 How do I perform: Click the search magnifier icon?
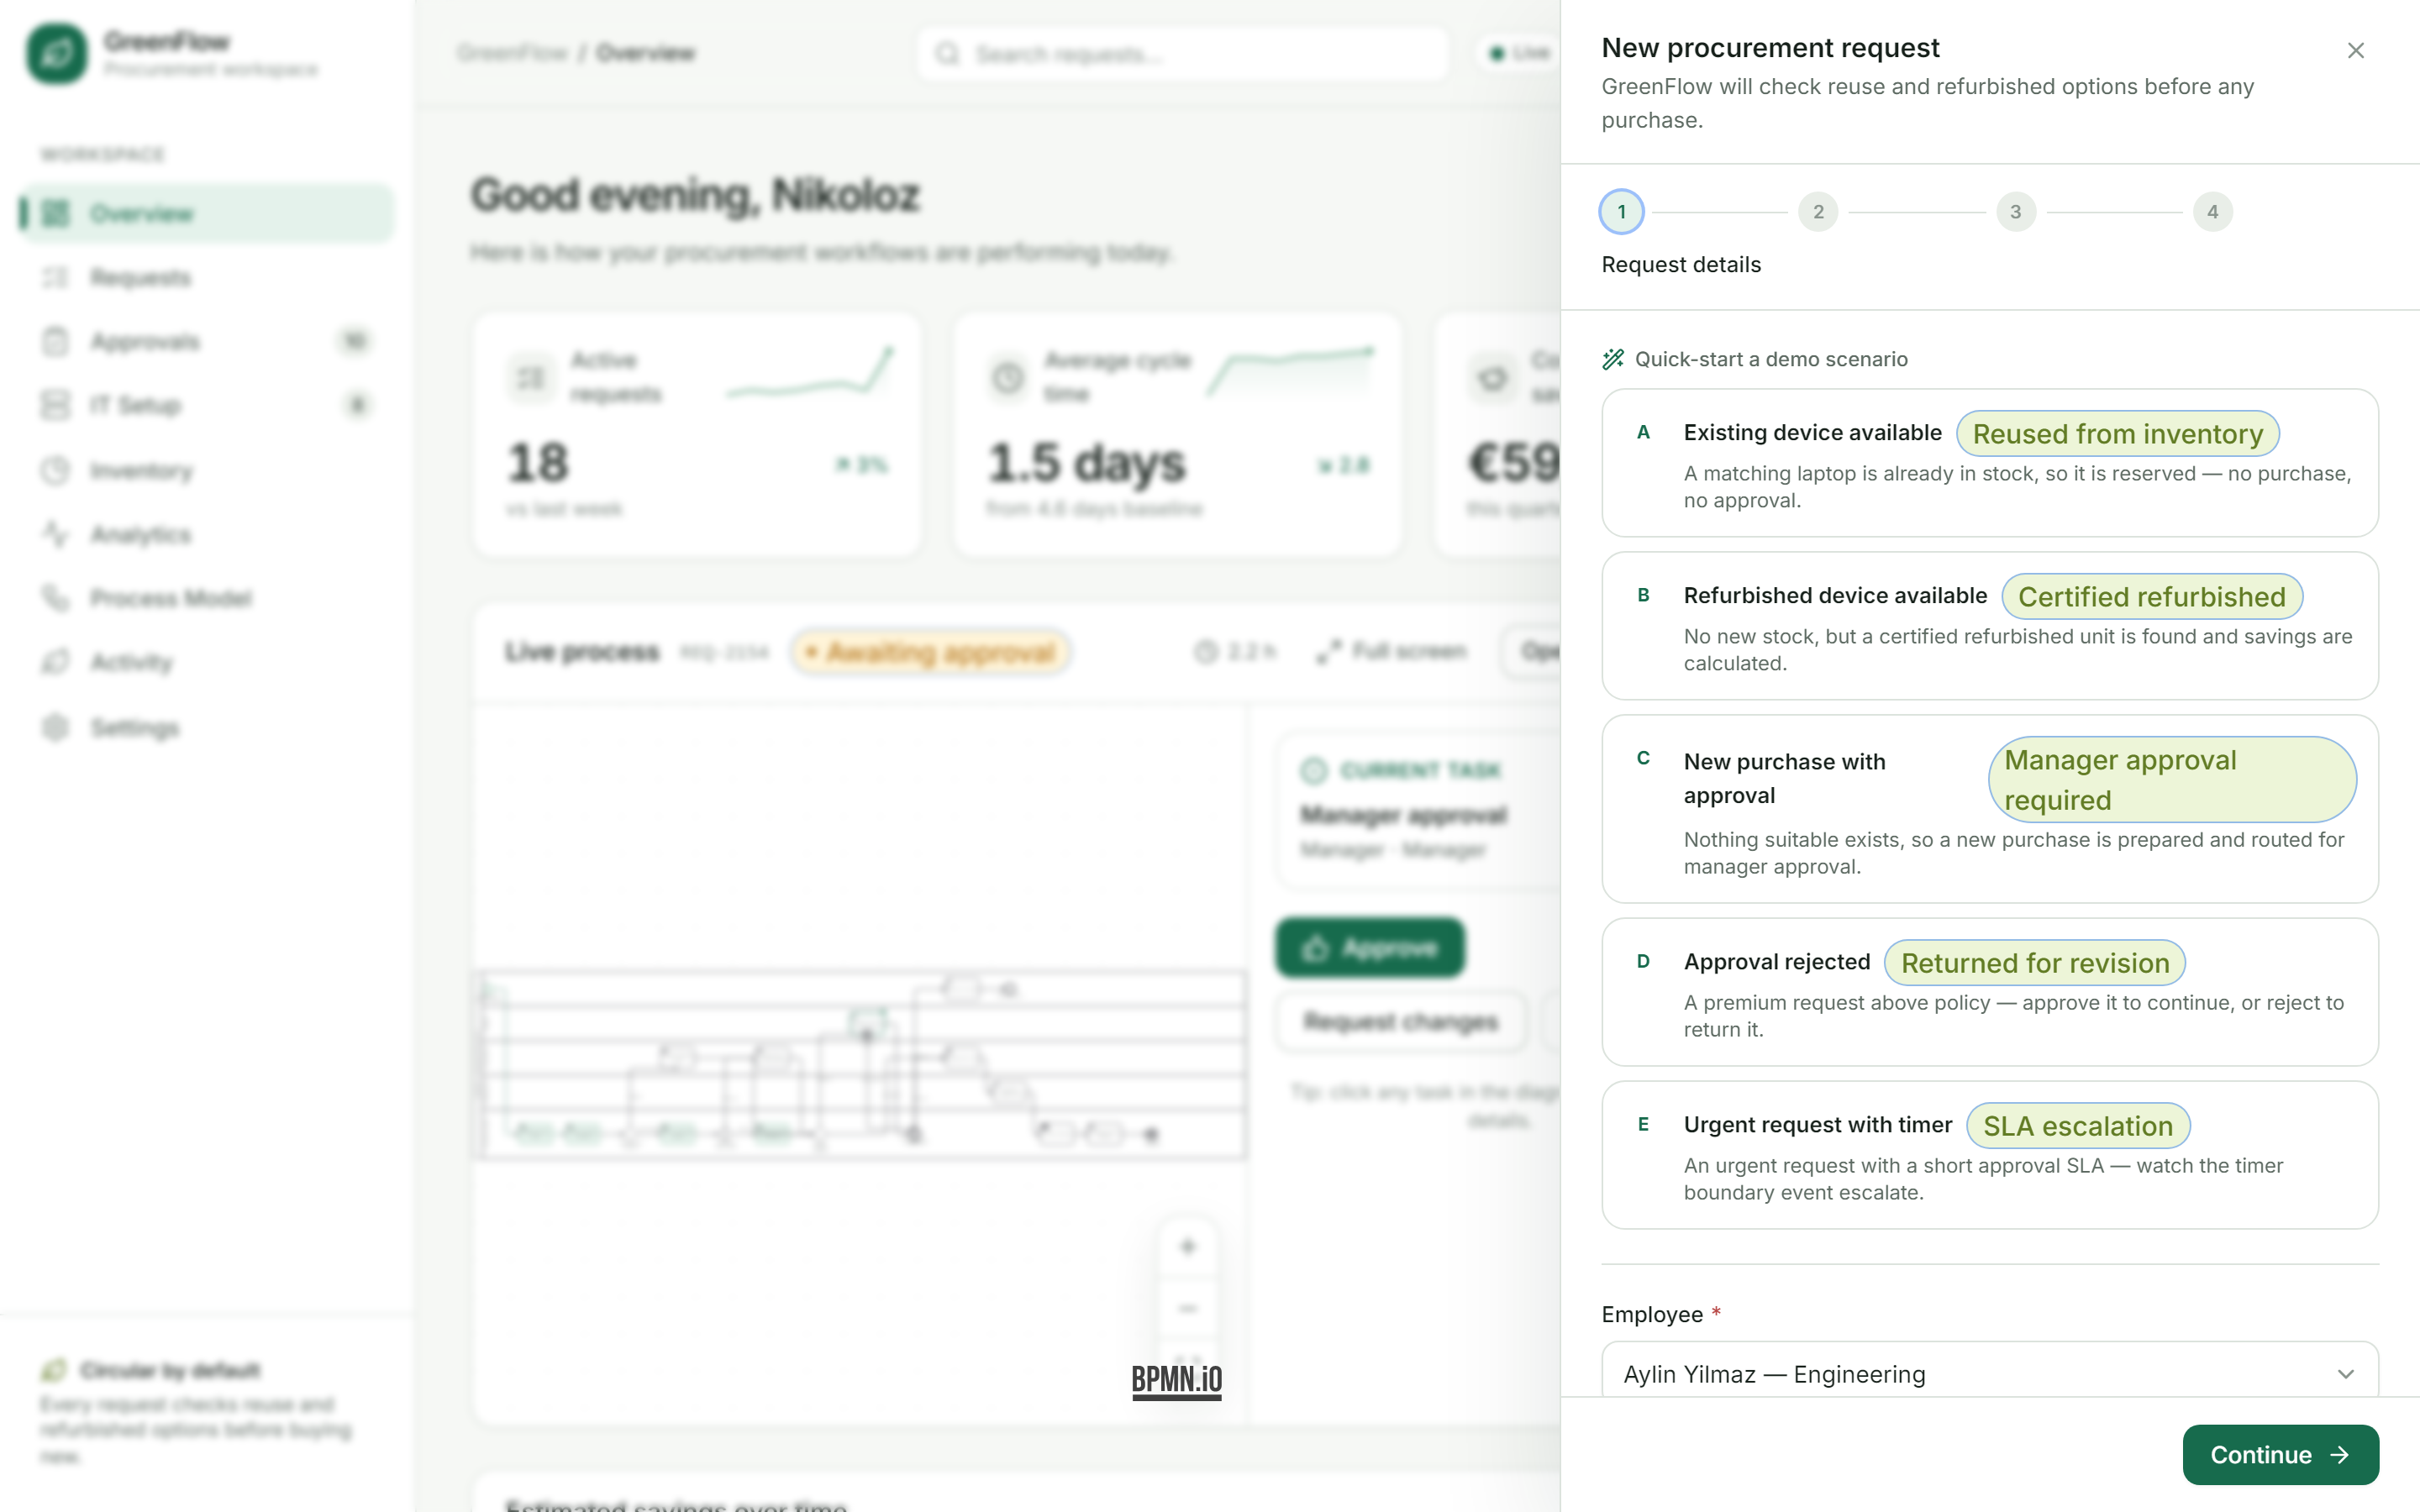[x=947, y=54]
